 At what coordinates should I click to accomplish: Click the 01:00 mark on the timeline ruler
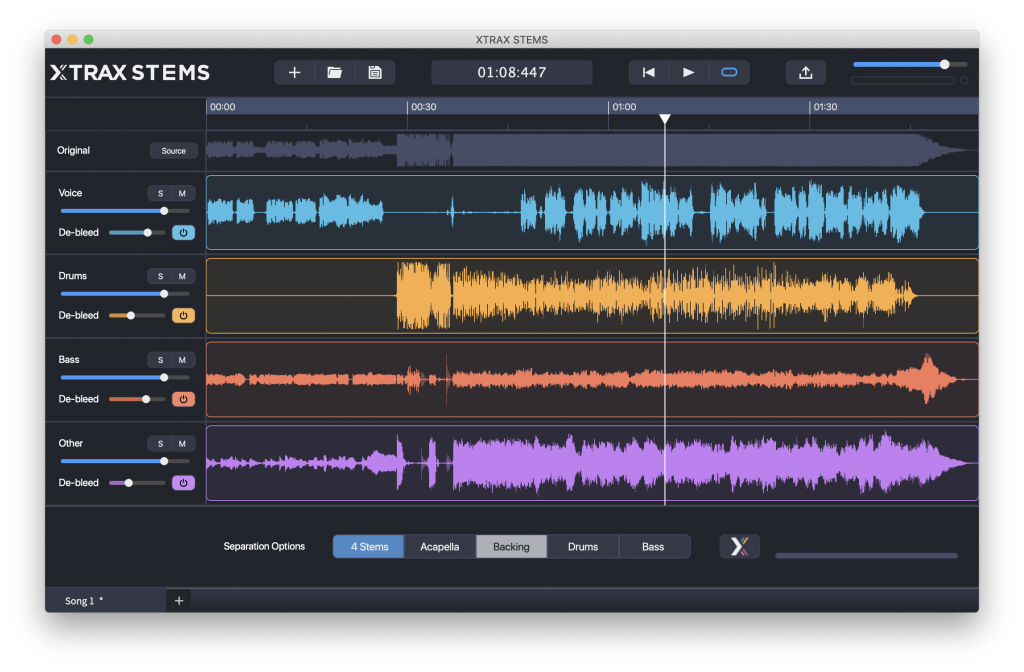624,107
